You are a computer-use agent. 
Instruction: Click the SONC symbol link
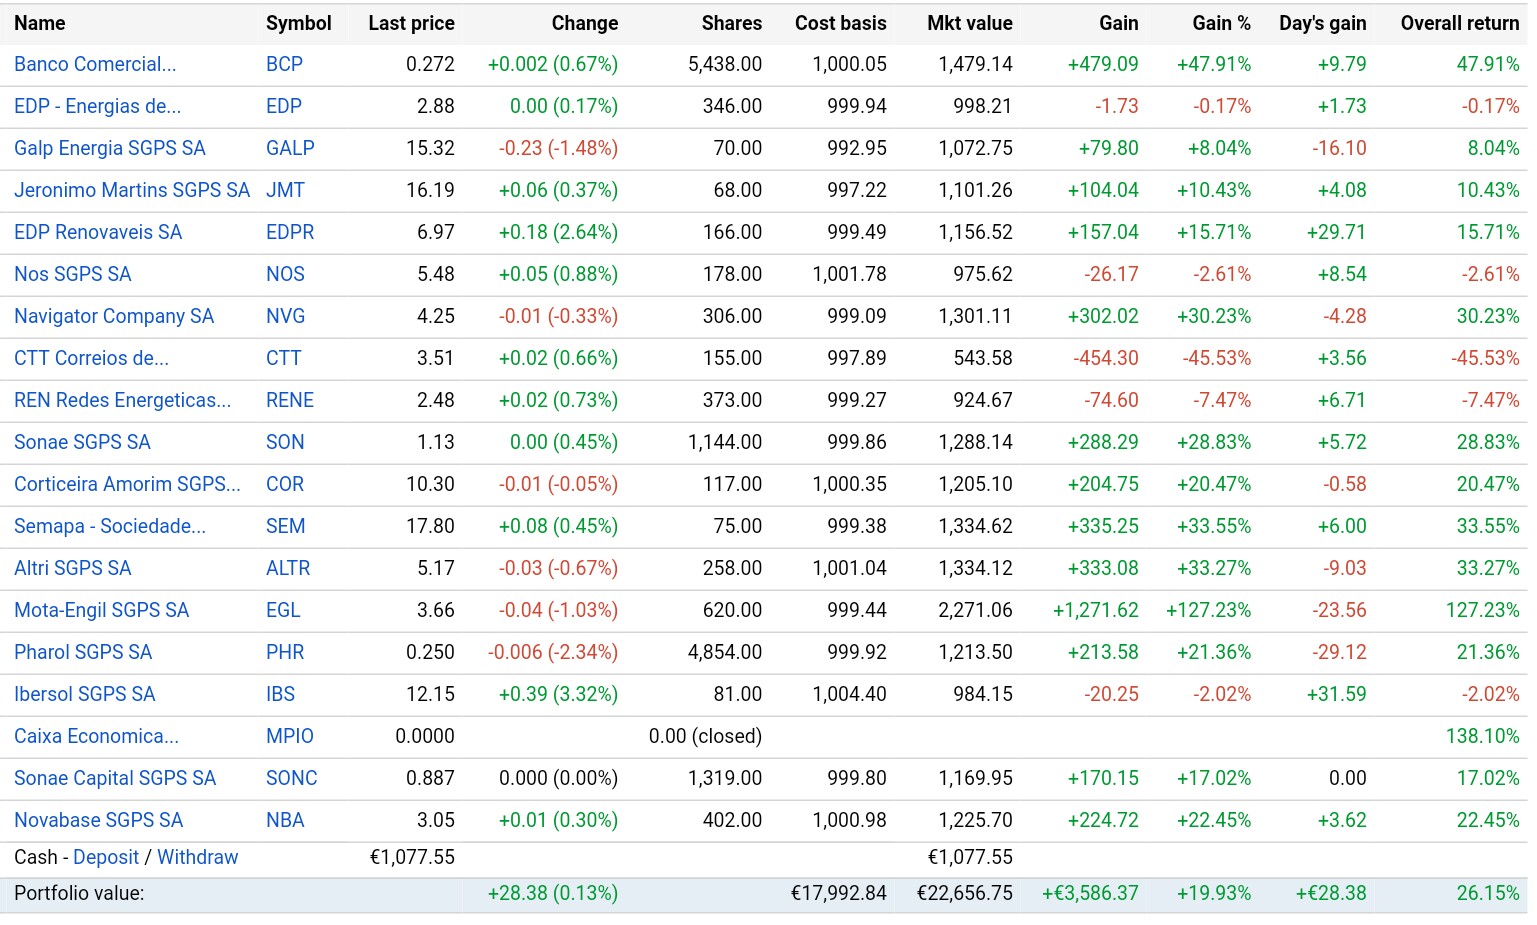click(291, 778)
